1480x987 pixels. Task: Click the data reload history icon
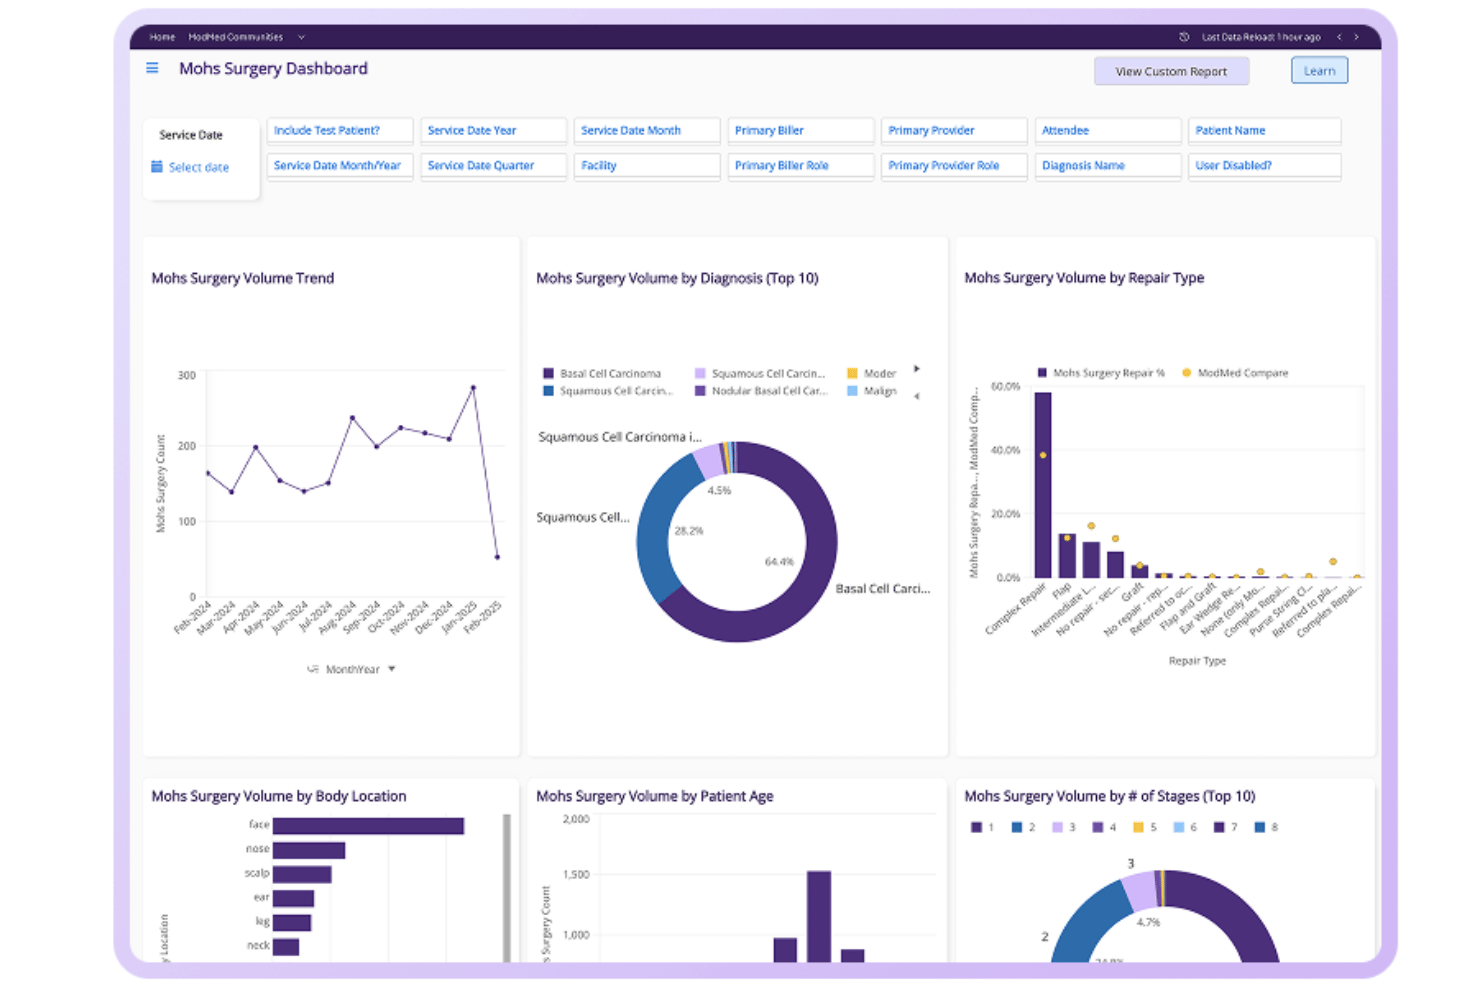(x=1184, y=37)
